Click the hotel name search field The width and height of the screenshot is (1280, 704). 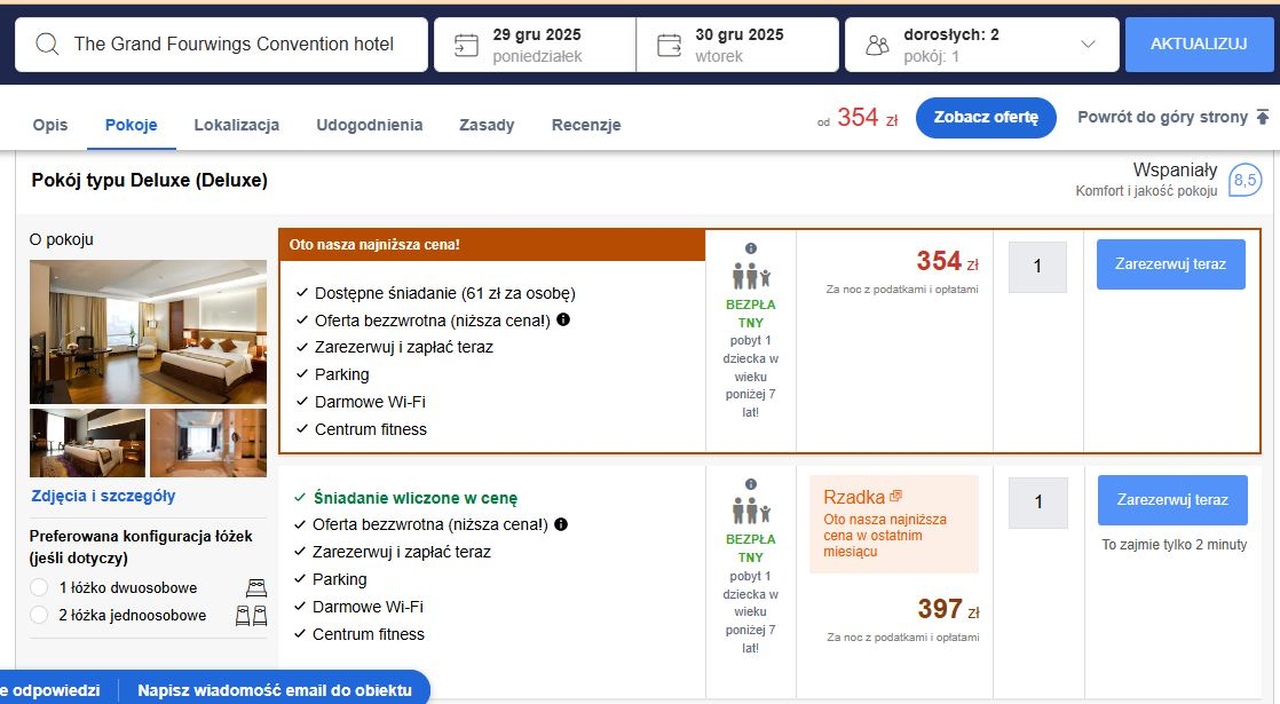click(234, 45)
